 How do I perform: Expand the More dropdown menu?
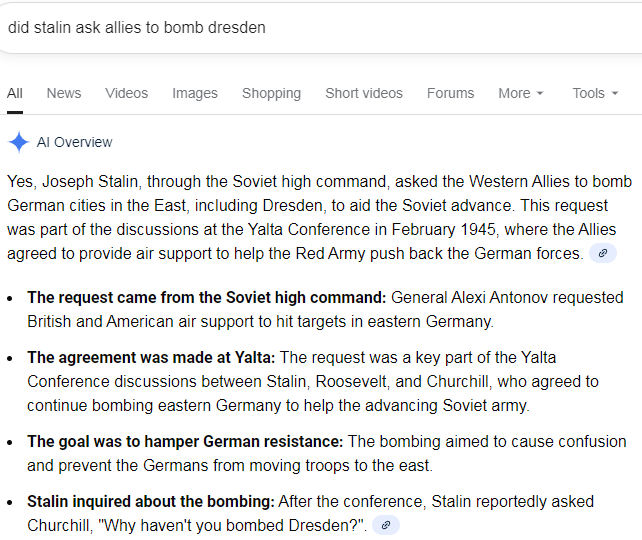(x=521, y=93)
